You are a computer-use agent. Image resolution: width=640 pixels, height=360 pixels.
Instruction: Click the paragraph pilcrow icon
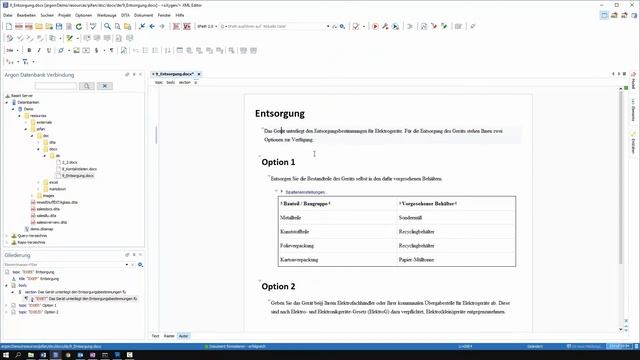coord(111,51)
